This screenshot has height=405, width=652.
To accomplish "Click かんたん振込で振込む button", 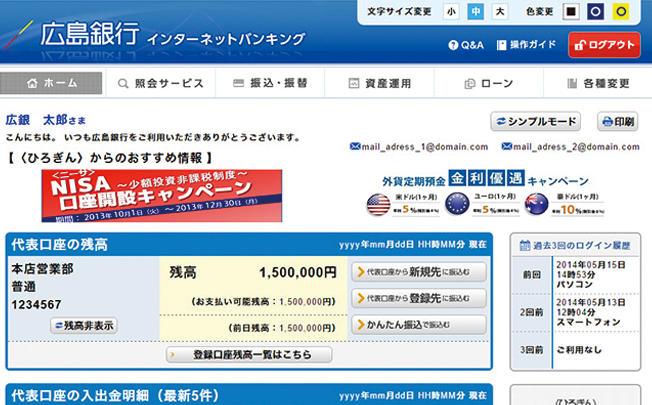I will (x=419, y=325).
